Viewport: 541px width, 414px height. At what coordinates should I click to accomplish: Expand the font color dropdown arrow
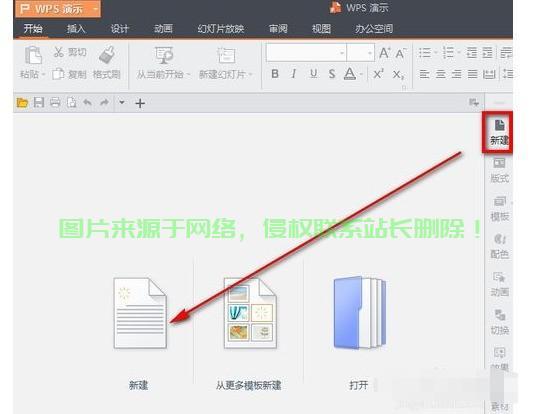pyautogui.click(x=361, y=75)
